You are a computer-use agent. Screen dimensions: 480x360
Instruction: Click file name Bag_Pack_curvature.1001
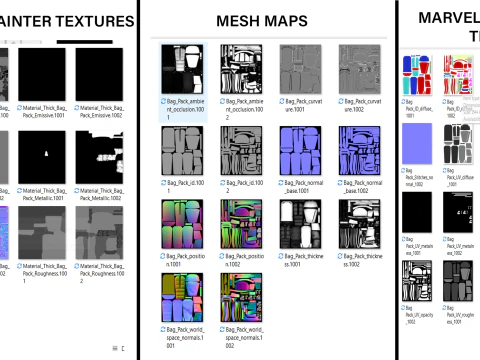click(304, 105)
